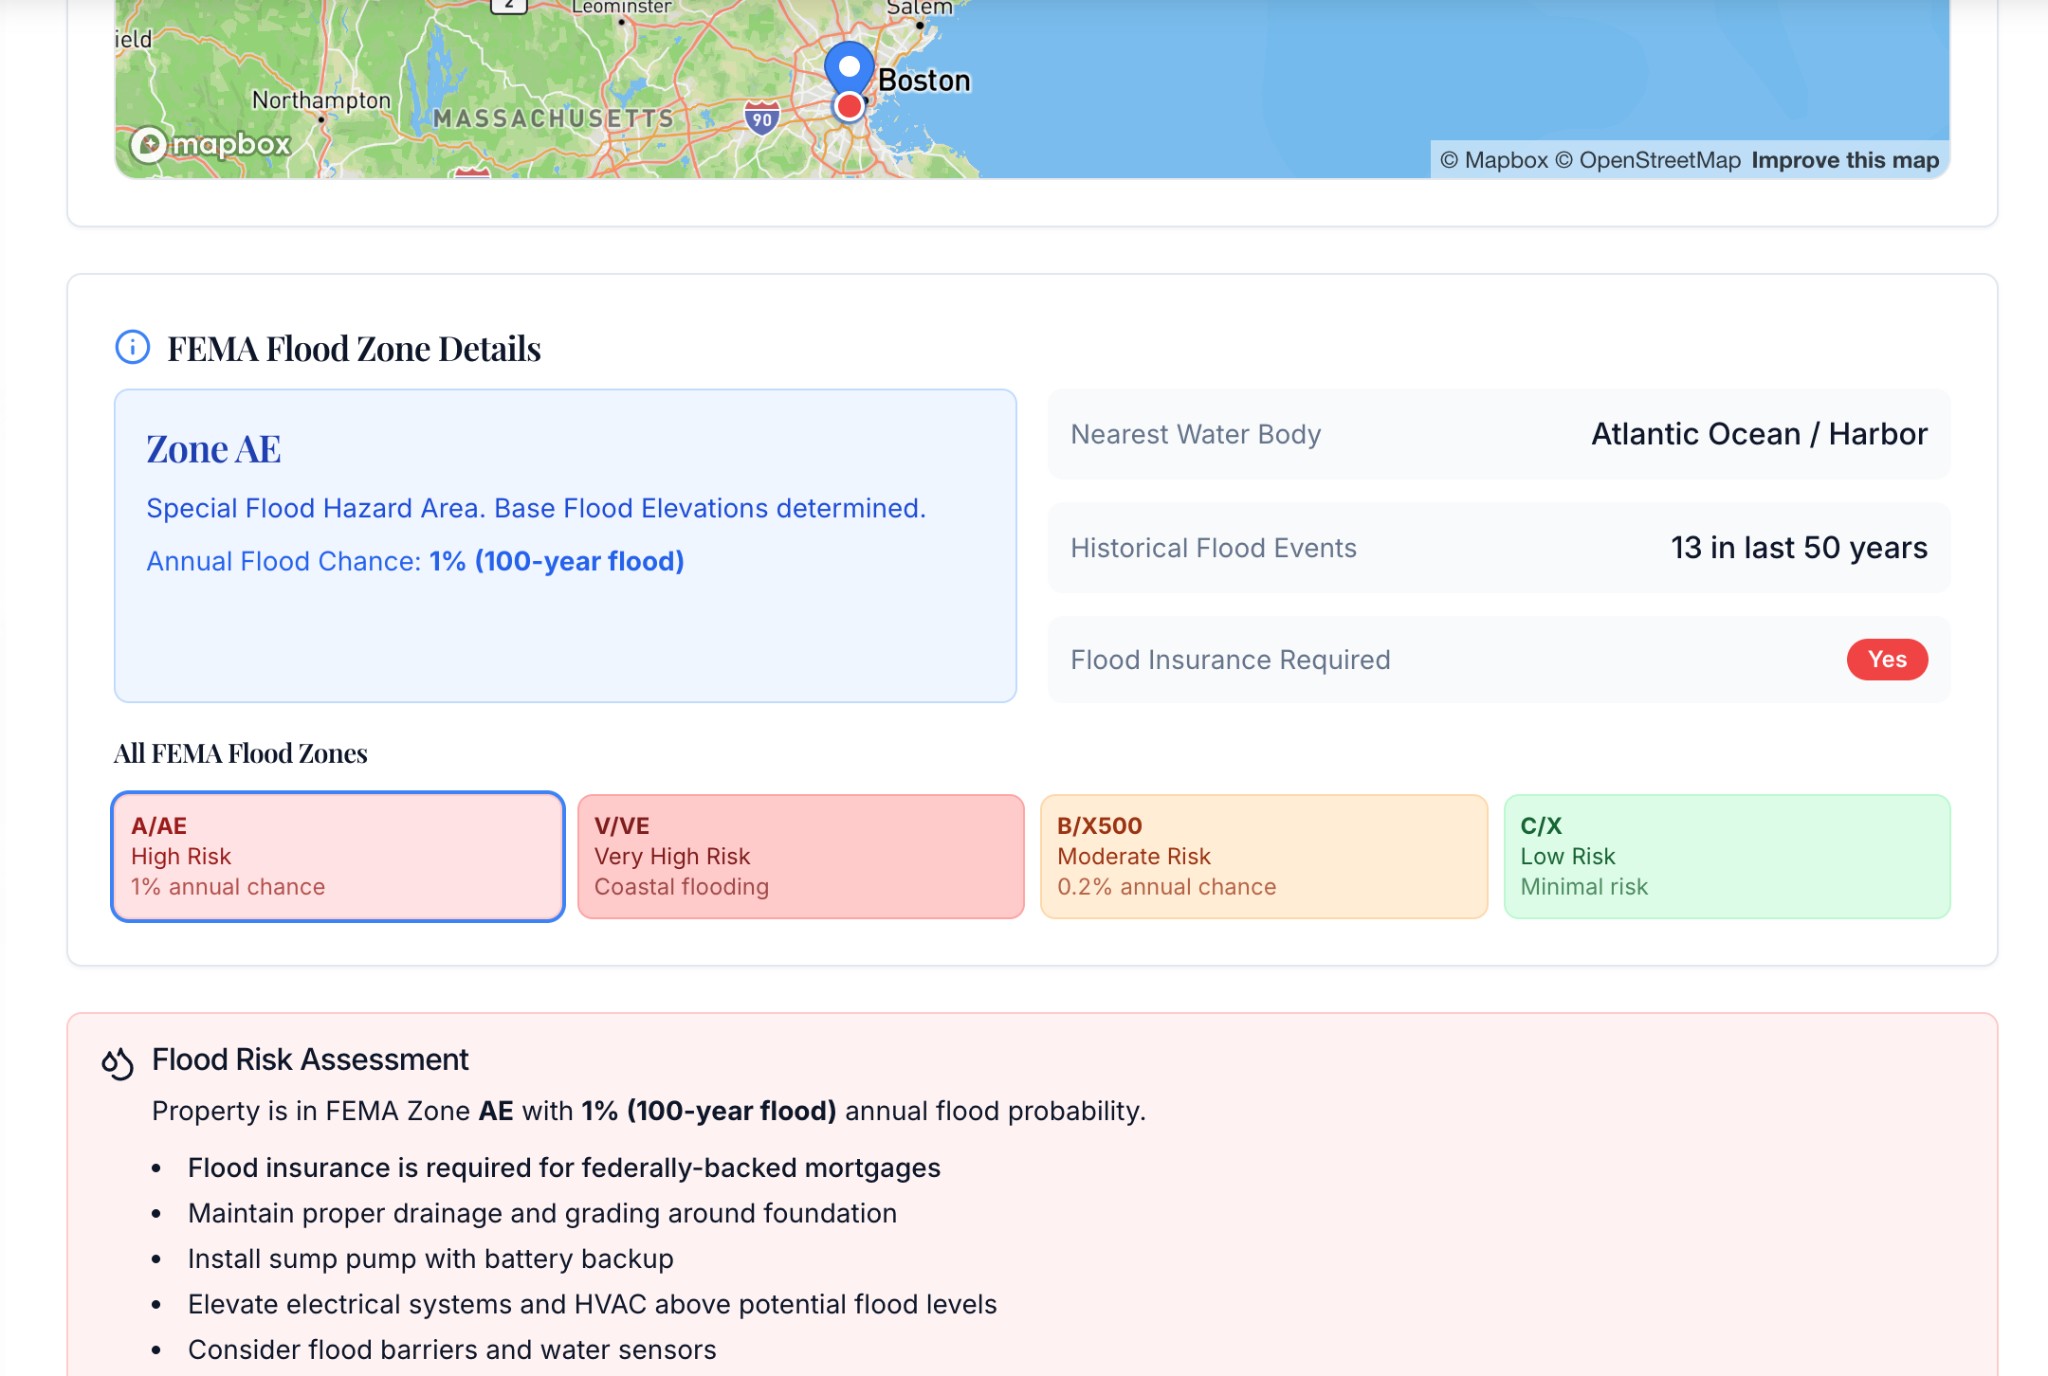Click the water droplet icon by Flood Risk Assessment
The image size is (2048, 1376).
(117, 1062)
